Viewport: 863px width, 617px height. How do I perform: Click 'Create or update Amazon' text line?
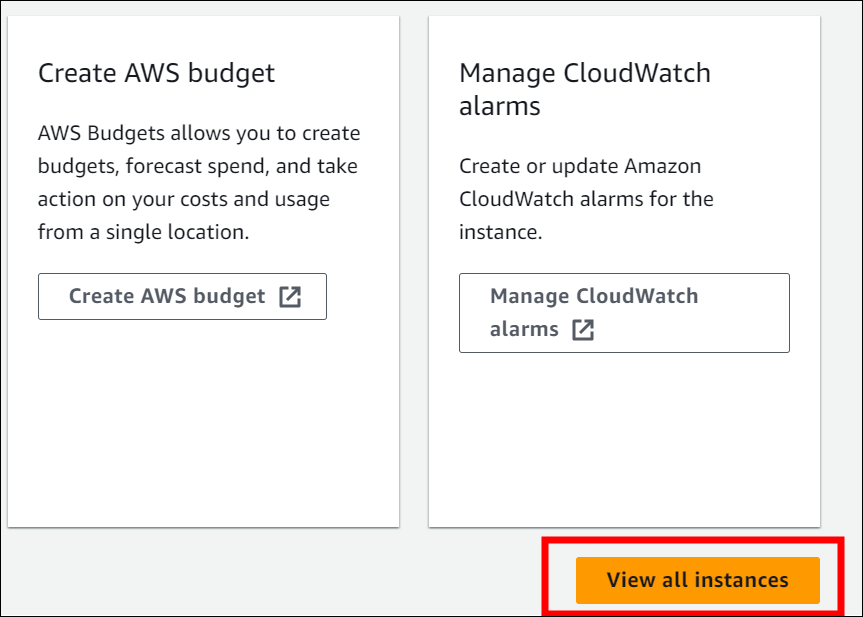click(580, 166)
